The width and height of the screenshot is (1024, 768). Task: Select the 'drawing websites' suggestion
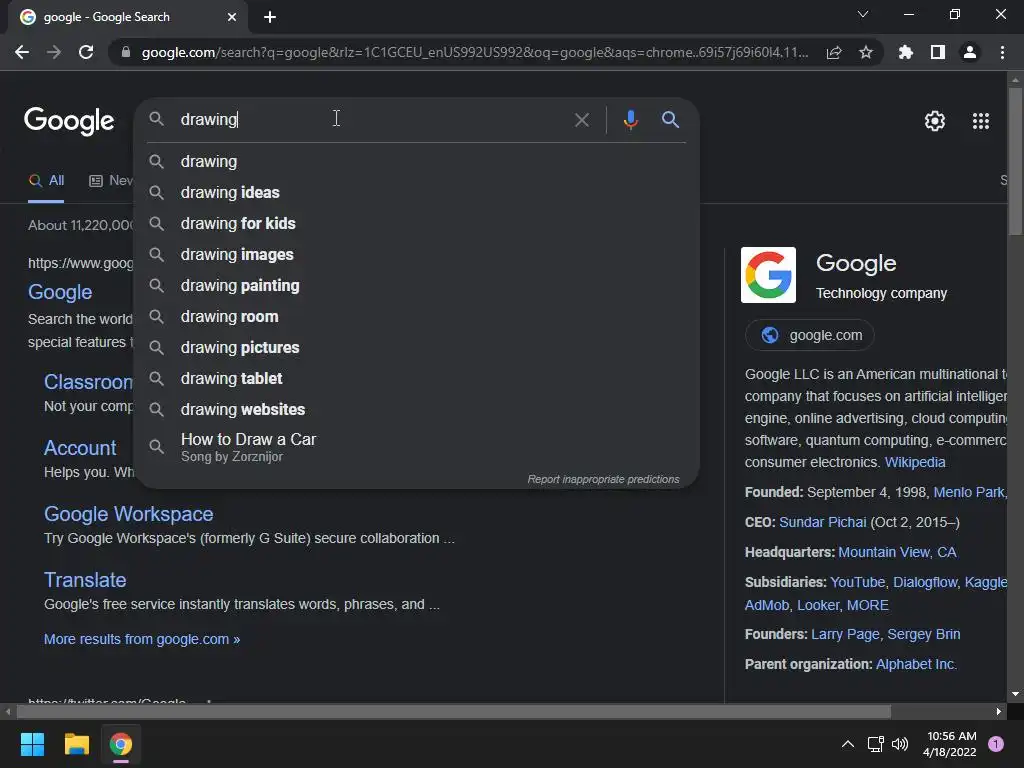point(417,409)
